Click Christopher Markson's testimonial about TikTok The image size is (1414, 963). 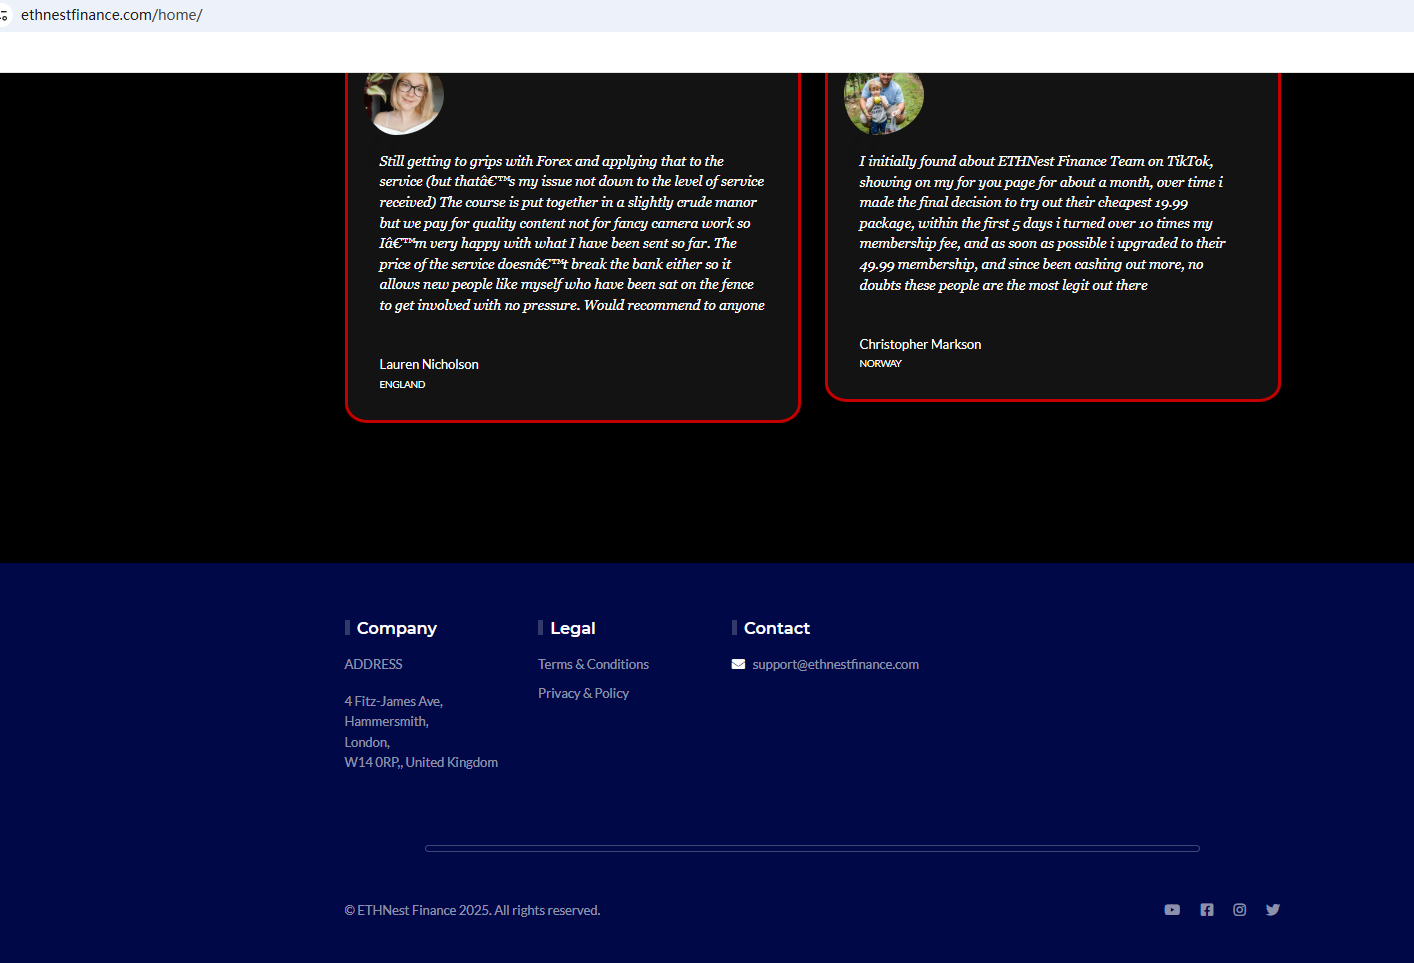1042,223
